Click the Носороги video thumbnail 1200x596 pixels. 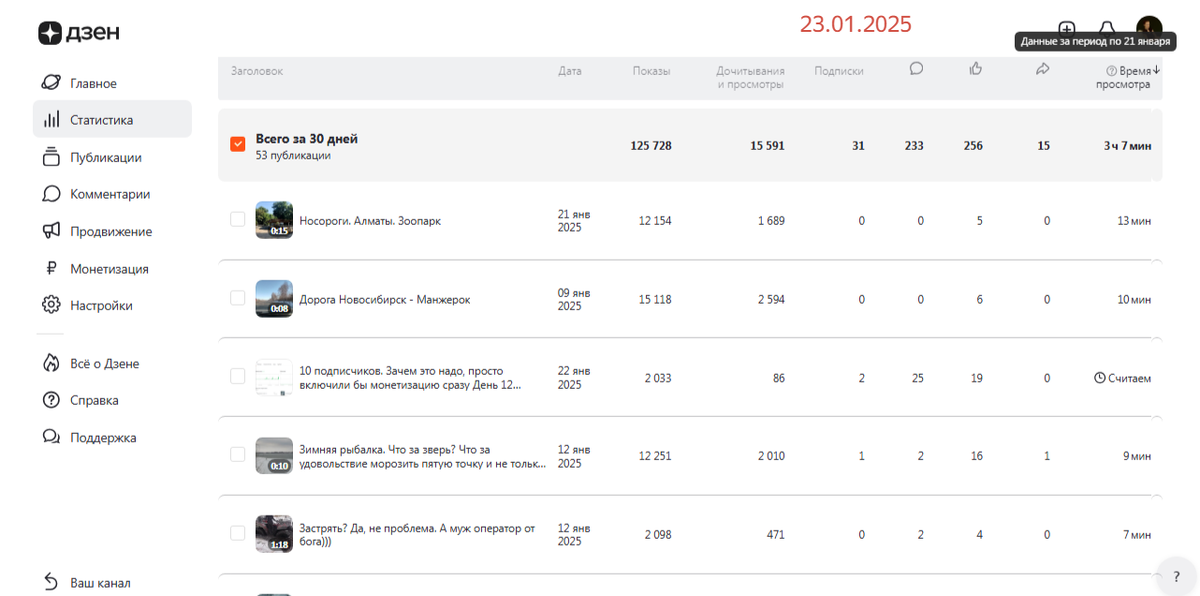[x=274, y=219]
